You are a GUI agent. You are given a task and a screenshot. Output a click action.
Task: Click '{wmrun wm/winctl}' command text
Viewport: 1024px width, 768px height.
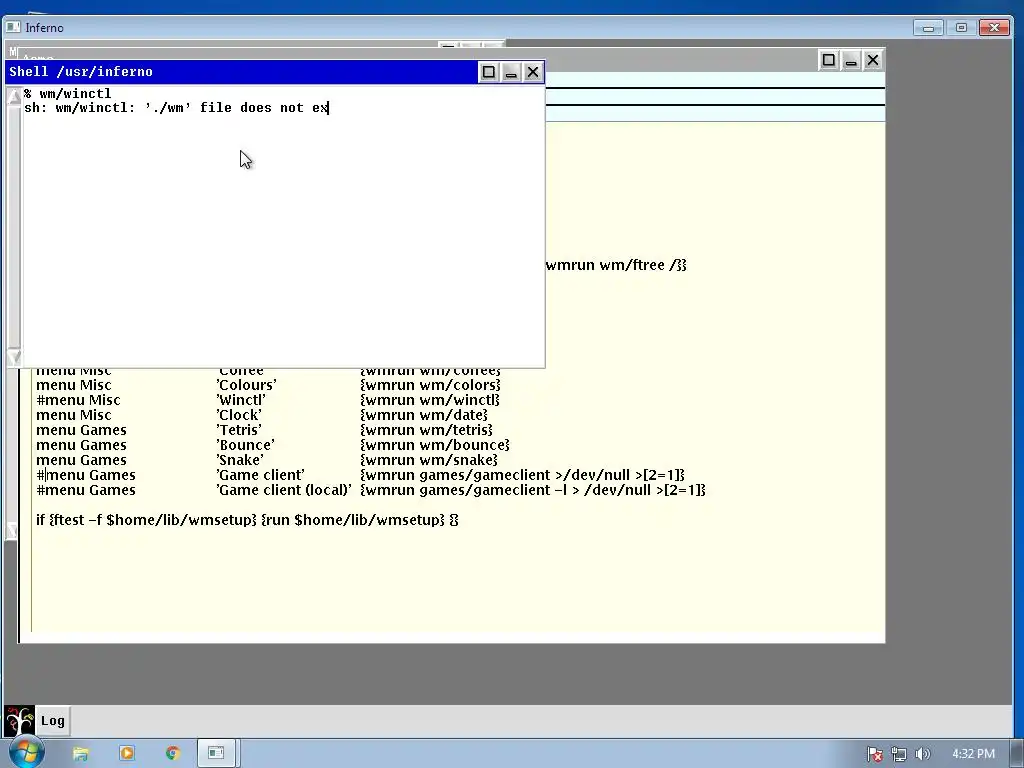point(430,400)
